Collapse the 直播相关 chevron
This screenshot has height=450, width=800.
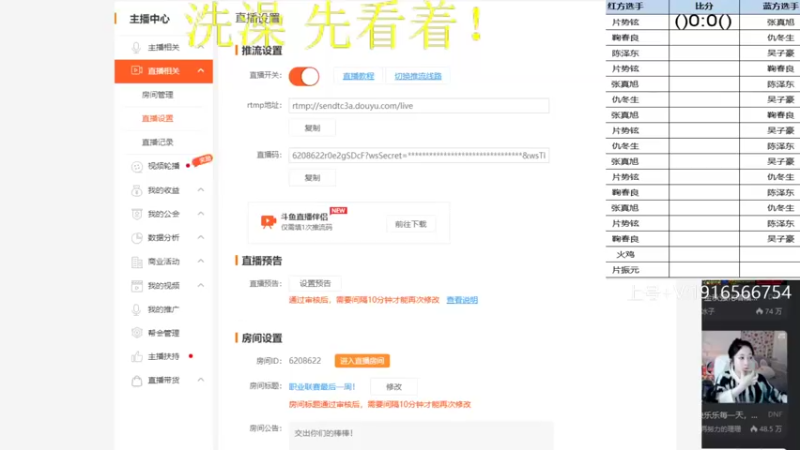201,70
